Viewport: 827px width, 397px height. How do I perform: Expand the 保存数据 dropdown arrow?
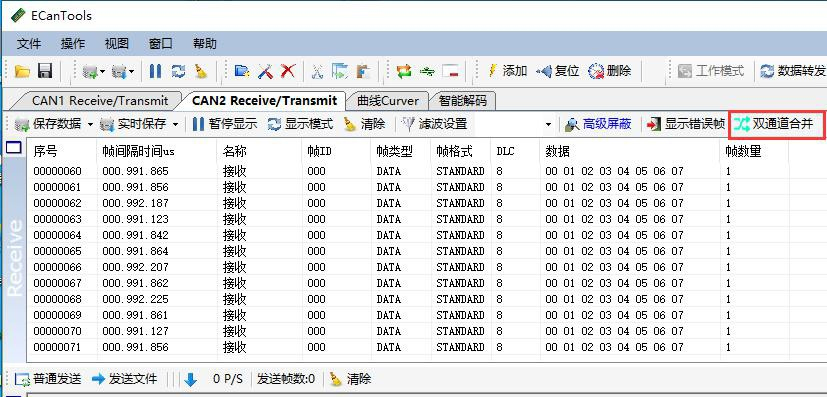90,124
